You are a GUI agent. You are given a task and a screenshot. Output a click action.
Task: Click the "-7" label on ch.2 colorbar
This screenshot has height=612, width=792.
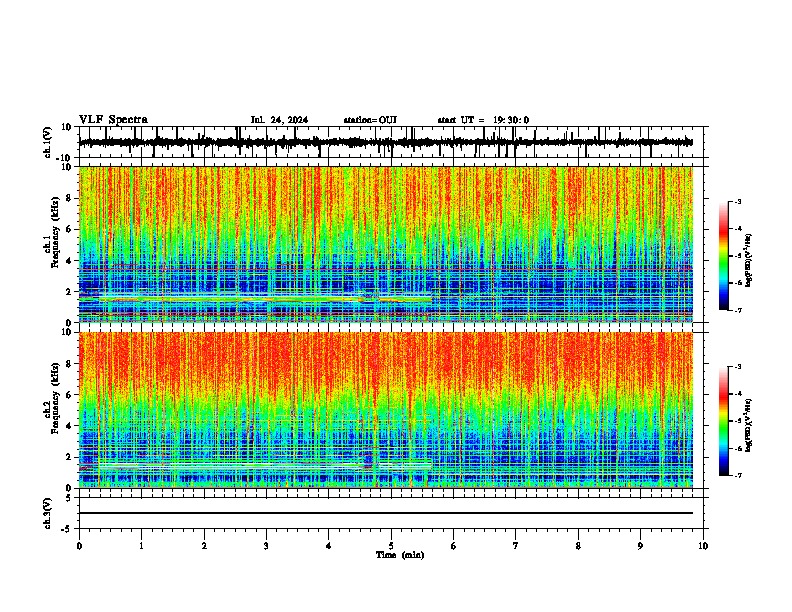(x=737, y=475)
